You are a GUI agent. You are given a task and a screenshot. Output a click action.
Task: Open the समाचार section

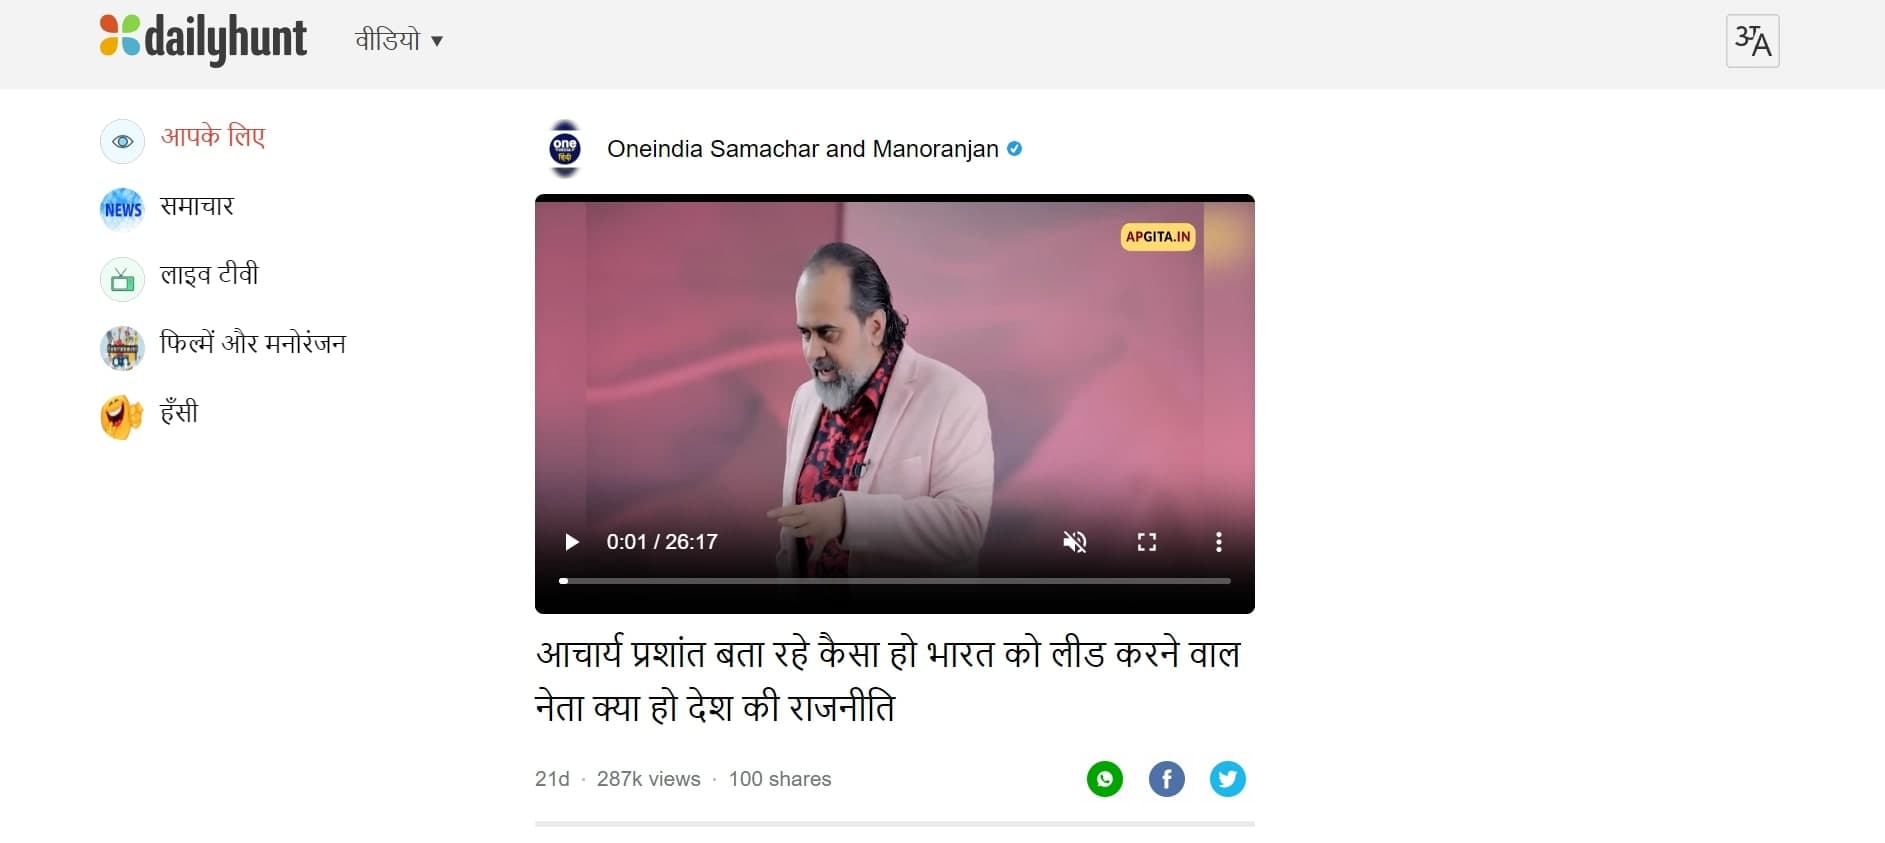pyautogui.click(x=197, y=206)
